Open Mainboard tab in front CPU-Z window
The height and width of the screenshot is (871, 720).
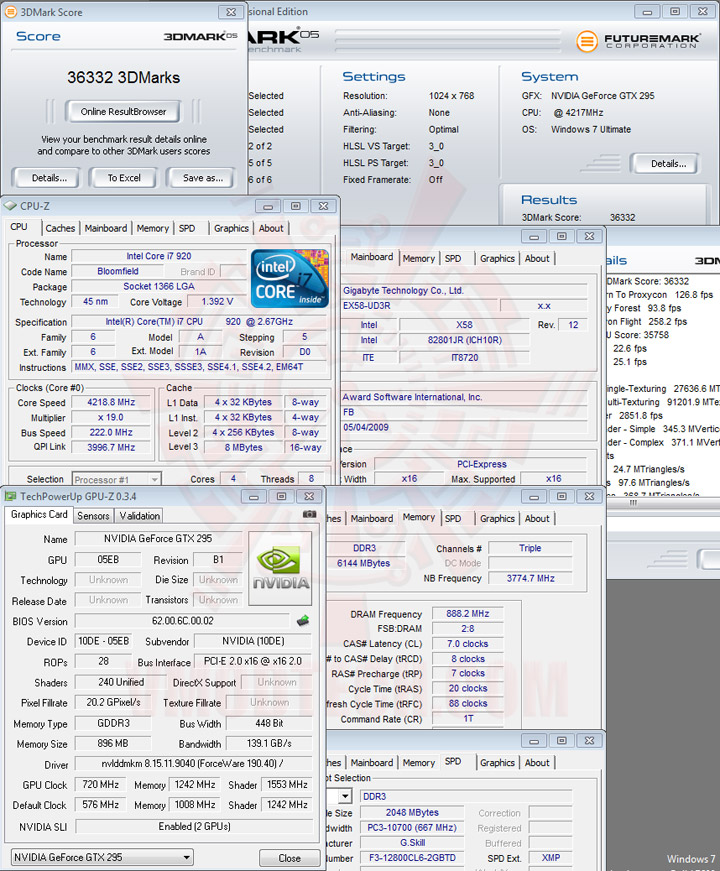click(106, 228)
